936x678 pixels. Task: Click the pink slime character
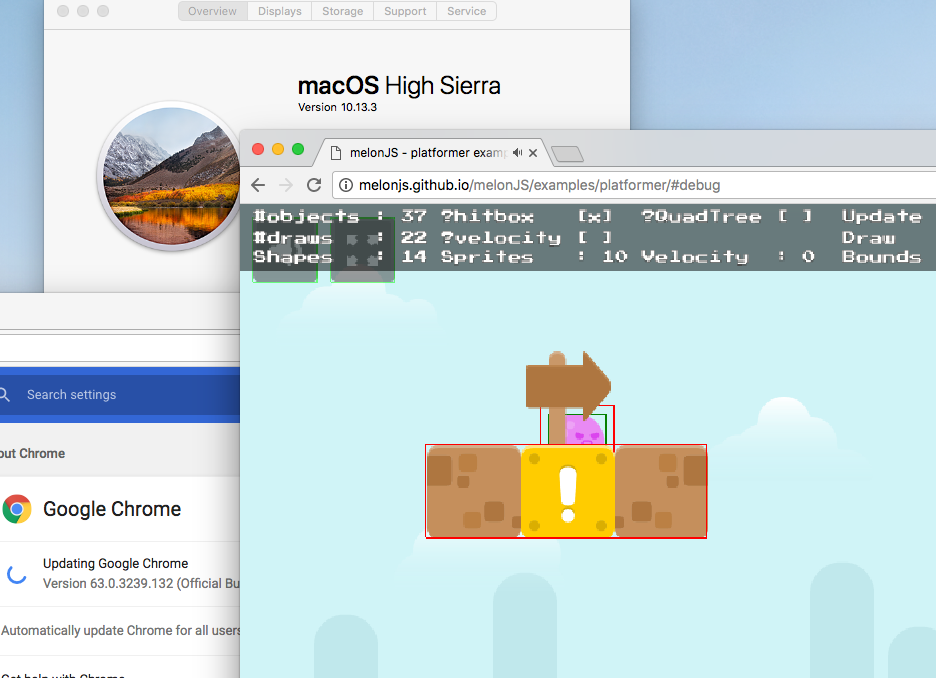(584, 430)
